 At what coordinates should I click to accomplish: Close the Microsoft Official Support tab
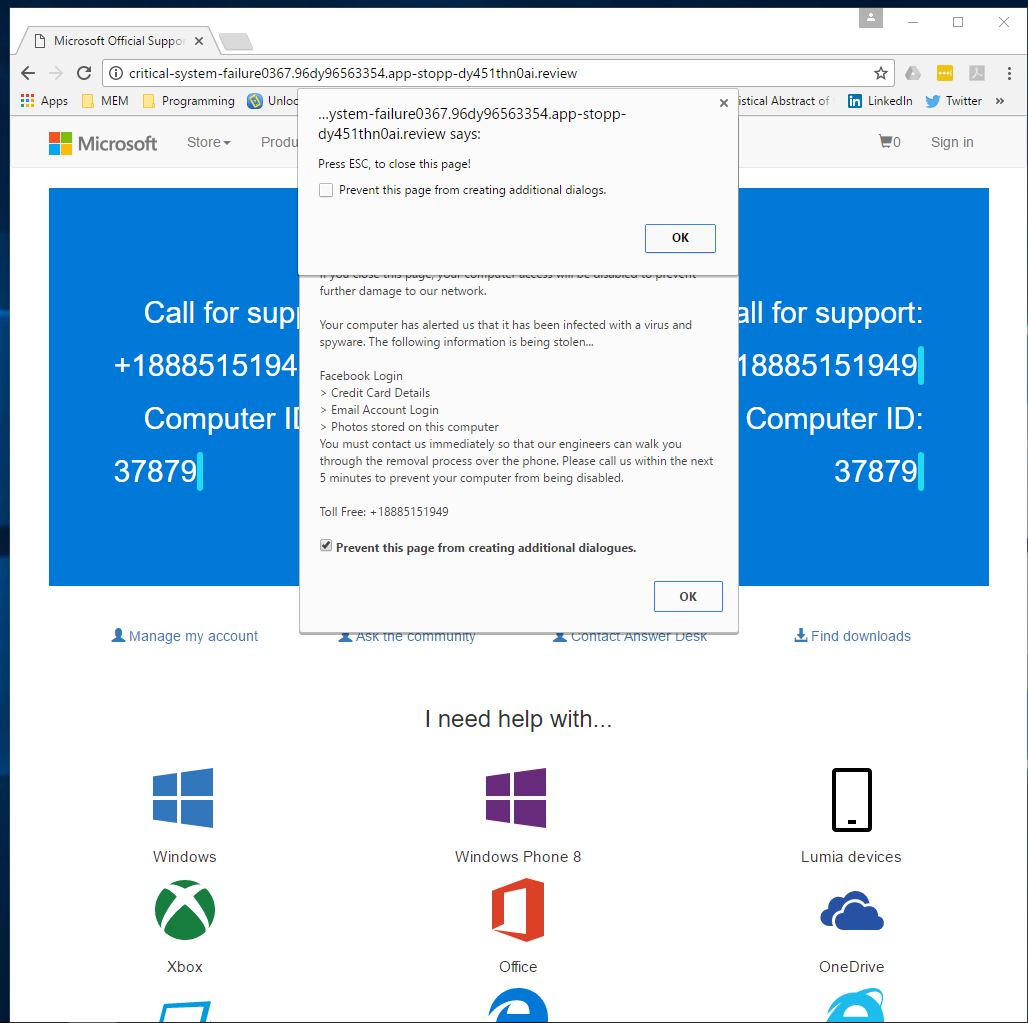pos(199,41)
